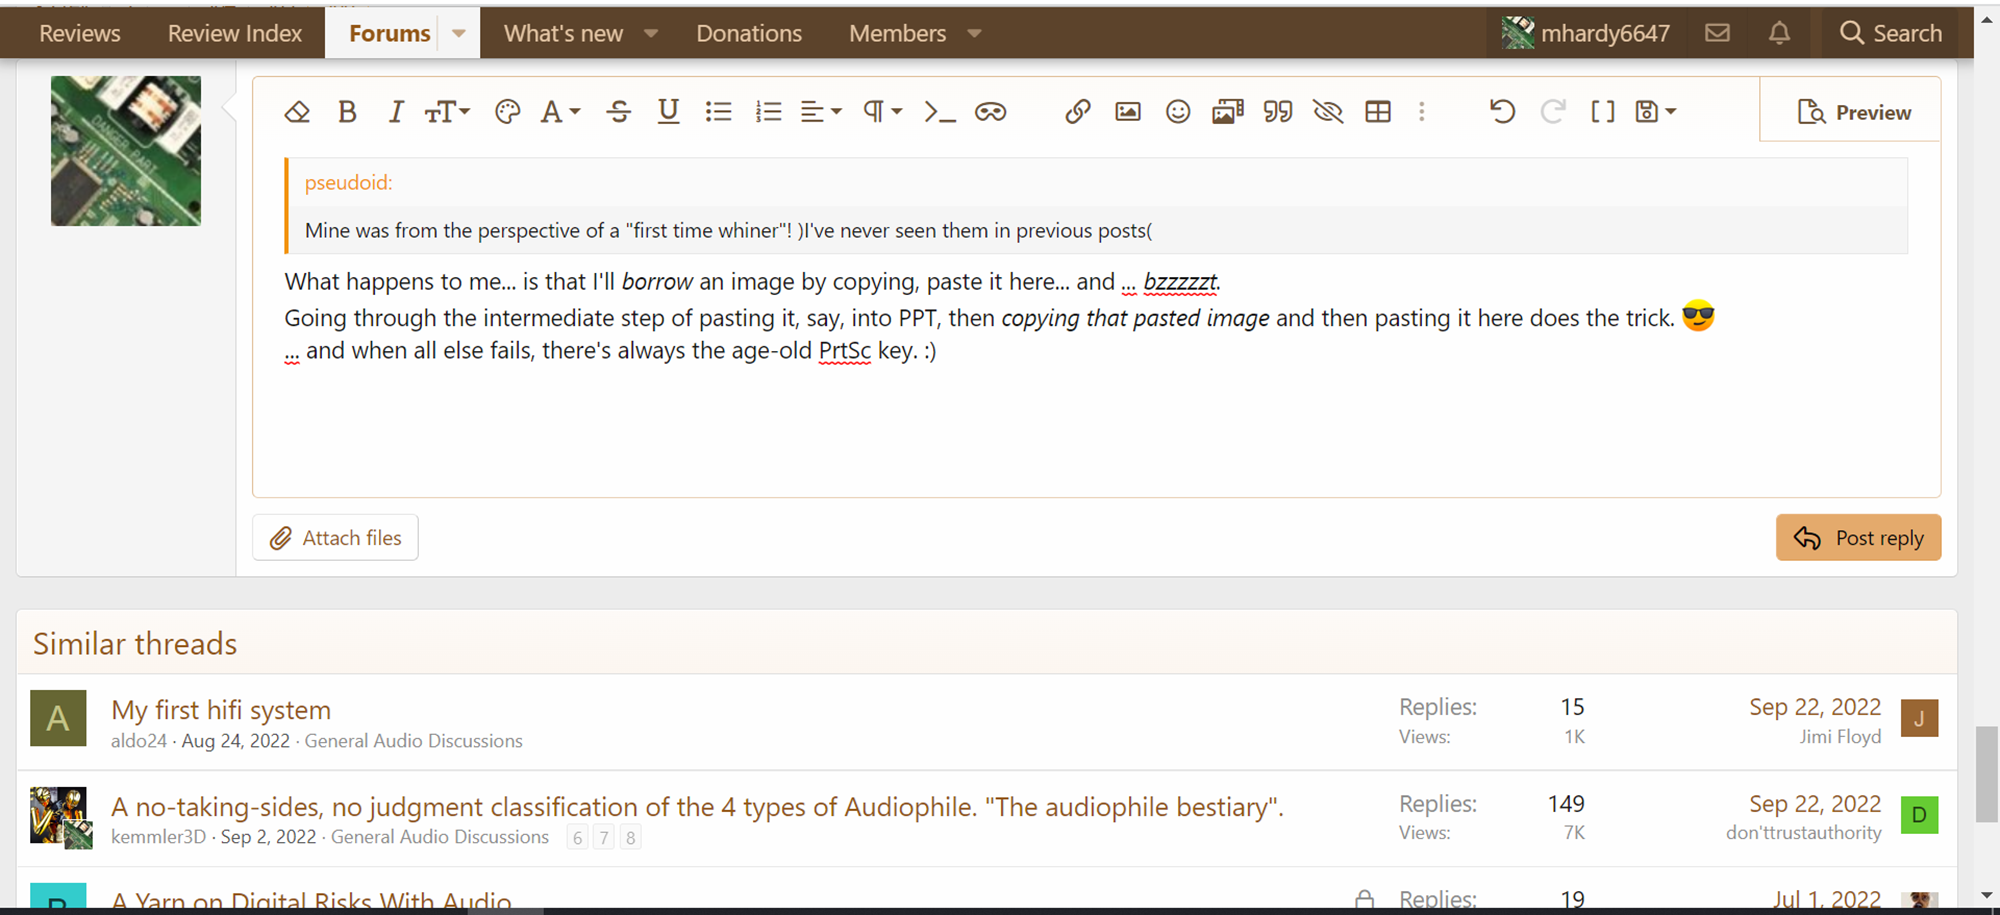
Task: Click the green 'D' avatar of don'ttrustauthority
Action: 1919,815
